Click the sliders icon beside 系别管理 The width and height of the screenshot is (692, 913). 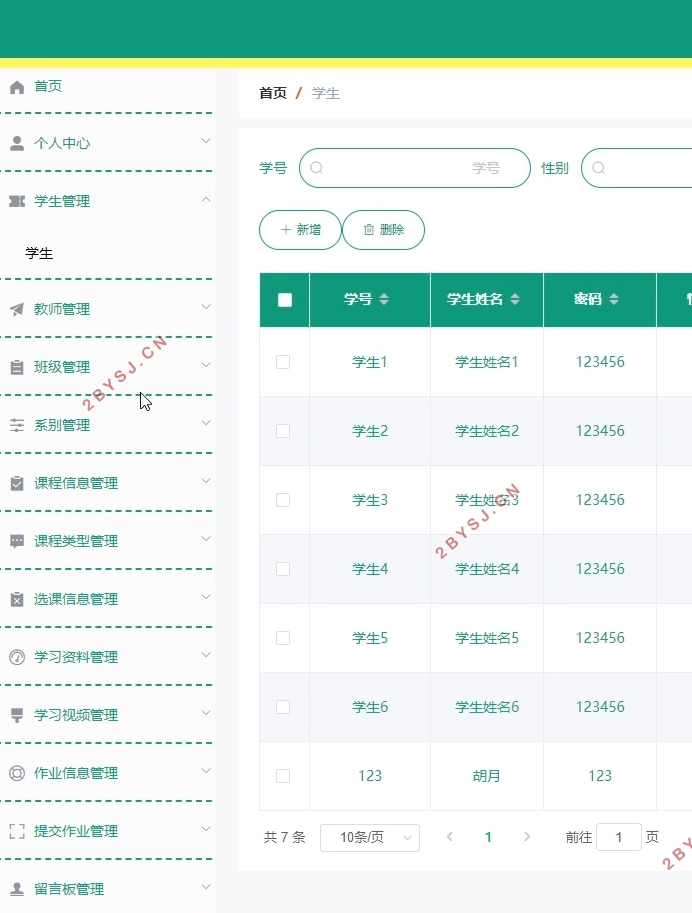tap(17, 425)
